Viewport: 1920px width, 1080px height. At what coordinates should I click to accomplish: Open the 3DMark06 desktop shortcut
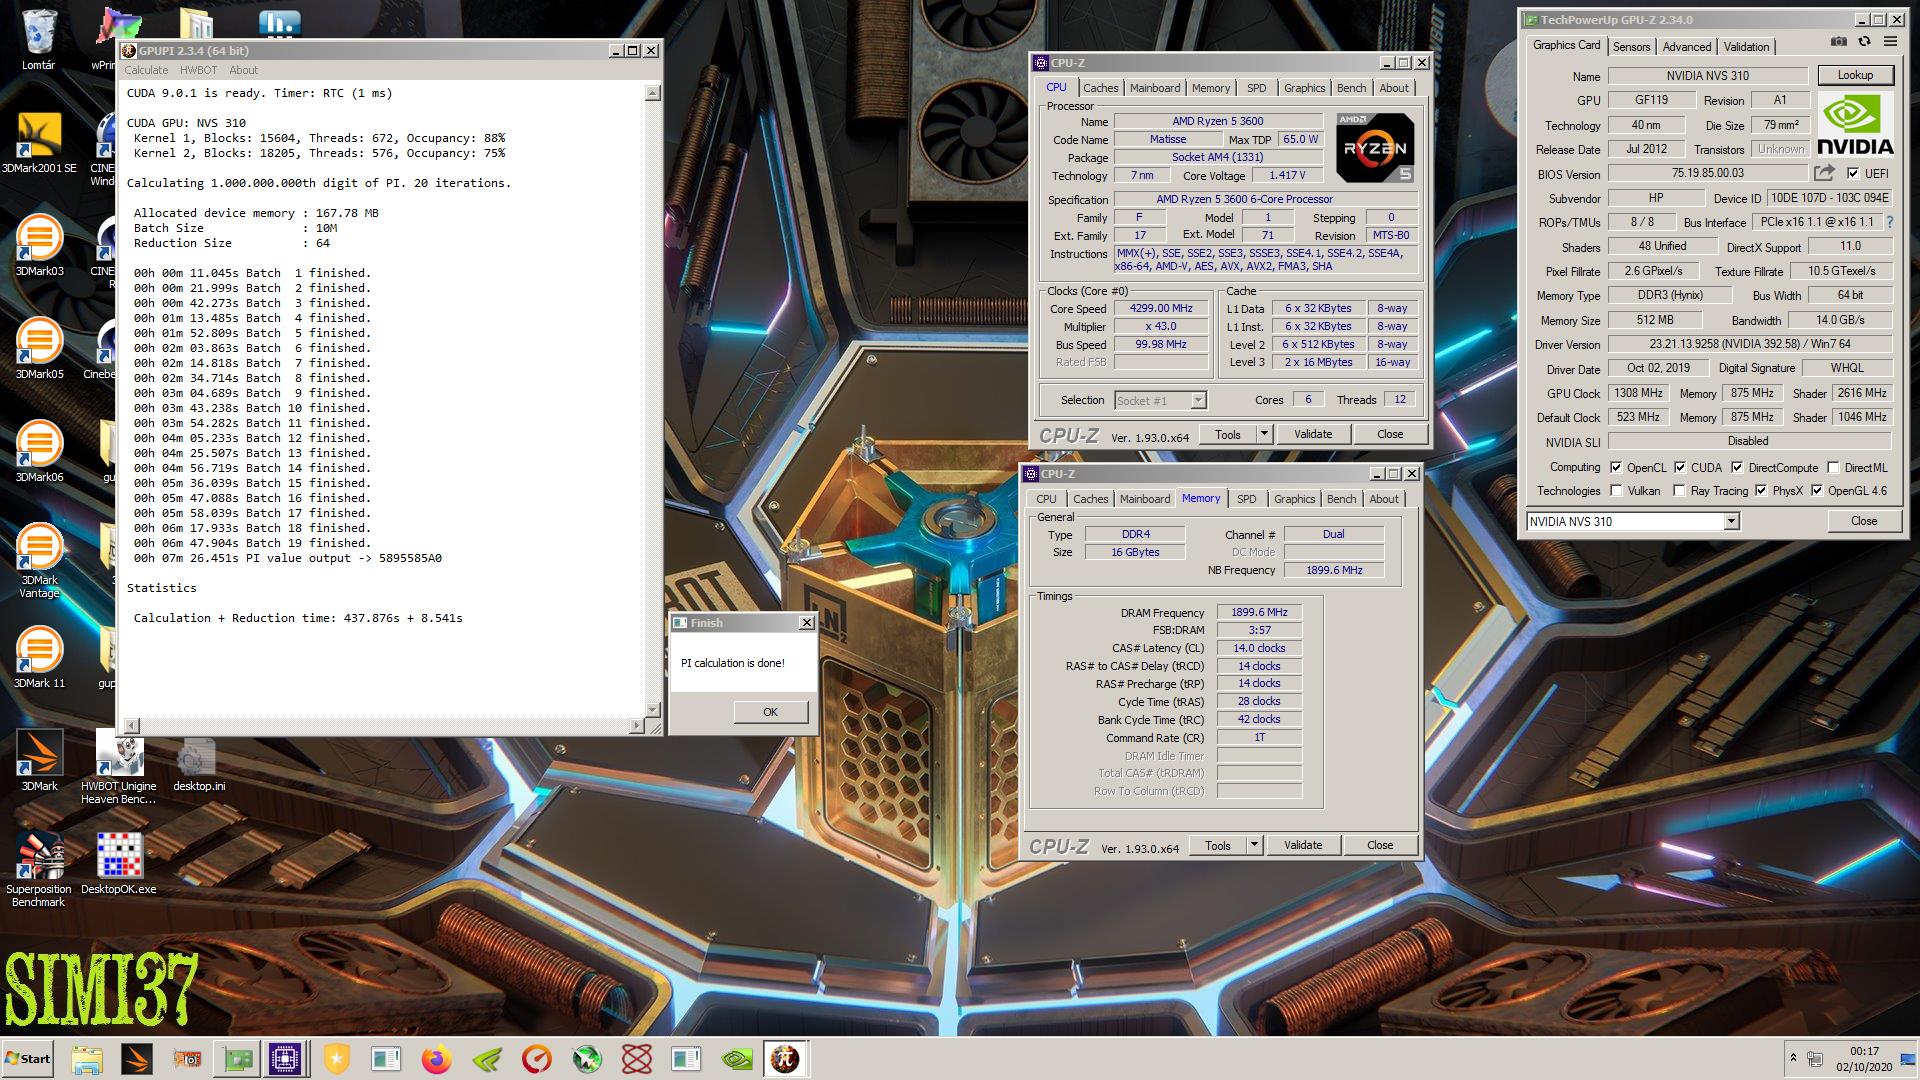click(x=39, y=452)
